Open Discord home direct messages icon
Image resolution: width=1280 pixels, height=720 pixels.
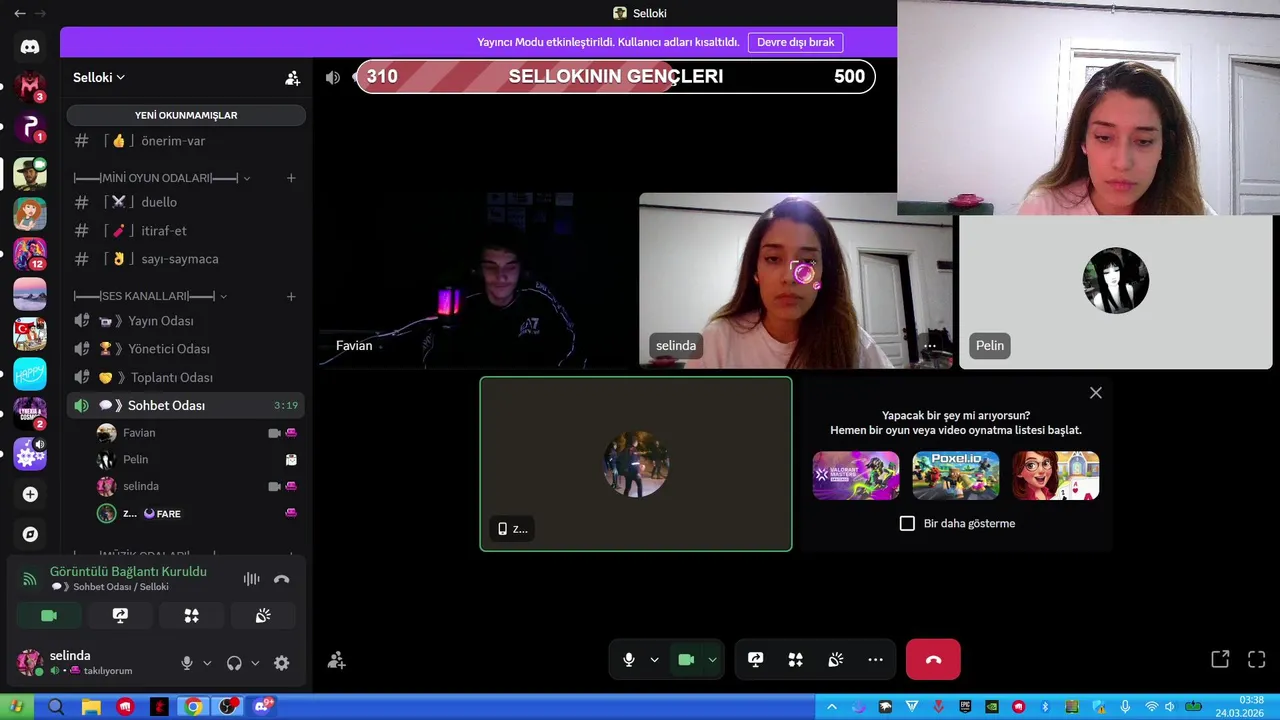(30, 47)
